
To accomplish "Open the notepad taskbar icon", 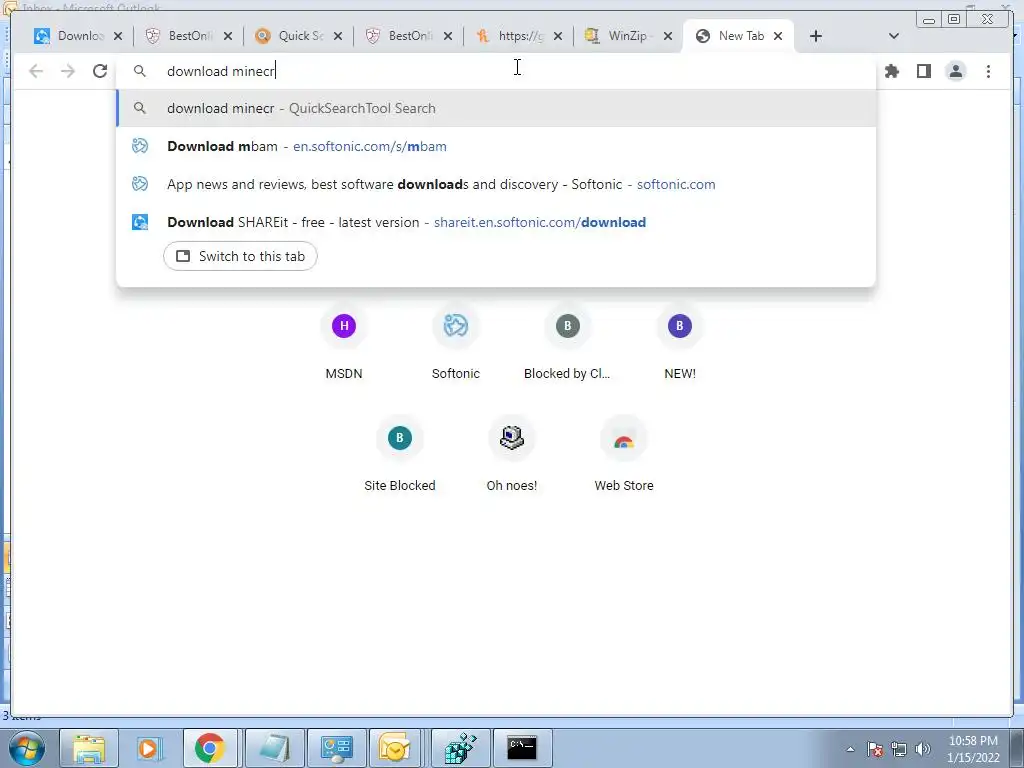I will pos(274,748).
